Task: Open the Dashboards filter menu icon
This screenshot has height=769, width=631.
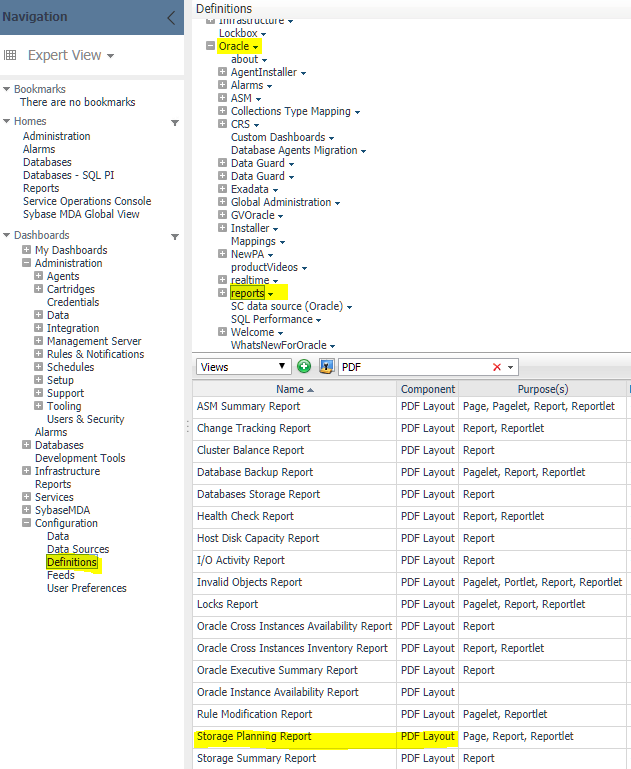Action: click(175, 237)
